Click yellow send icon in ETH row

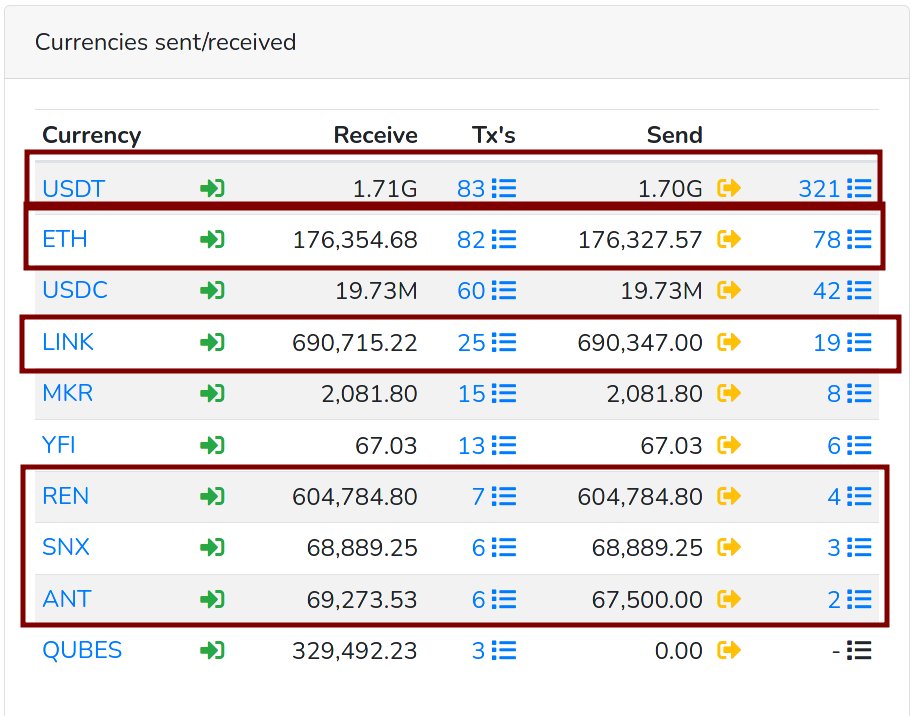tap(729, 239)
